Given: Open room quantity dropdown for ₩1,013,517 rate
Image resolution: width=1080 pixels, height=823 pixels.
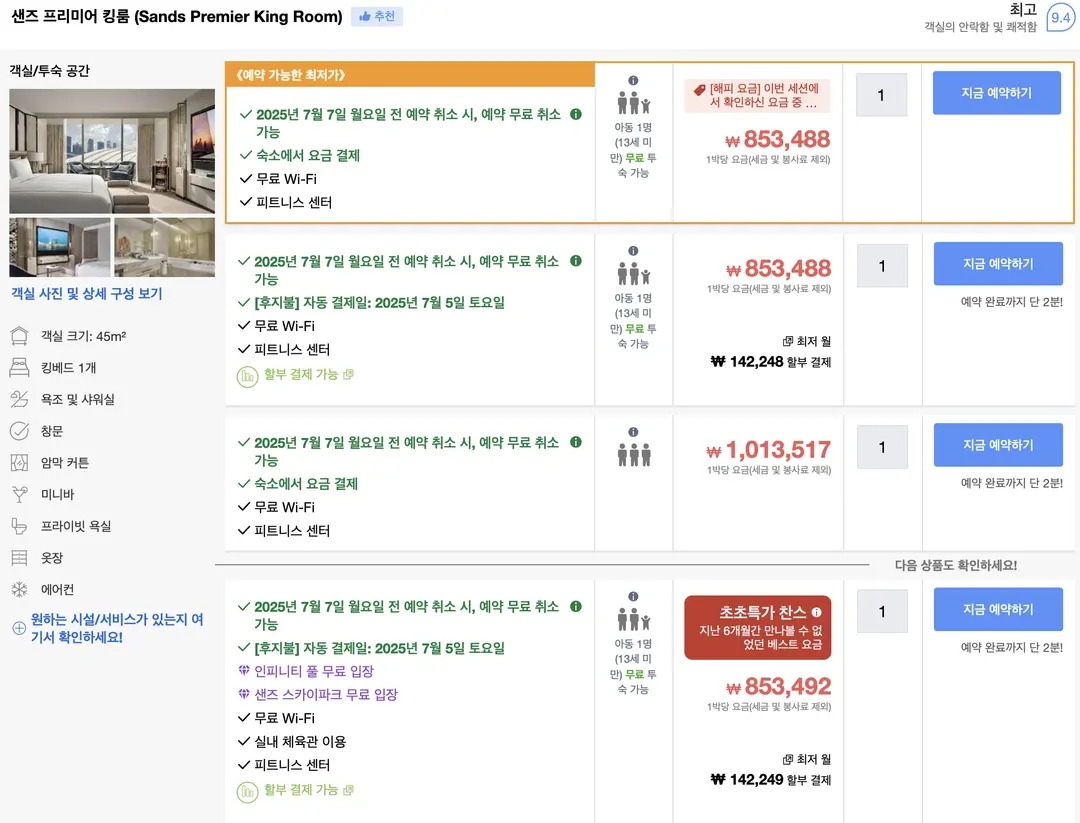Looking at the screenshot, I should (882, 447).
